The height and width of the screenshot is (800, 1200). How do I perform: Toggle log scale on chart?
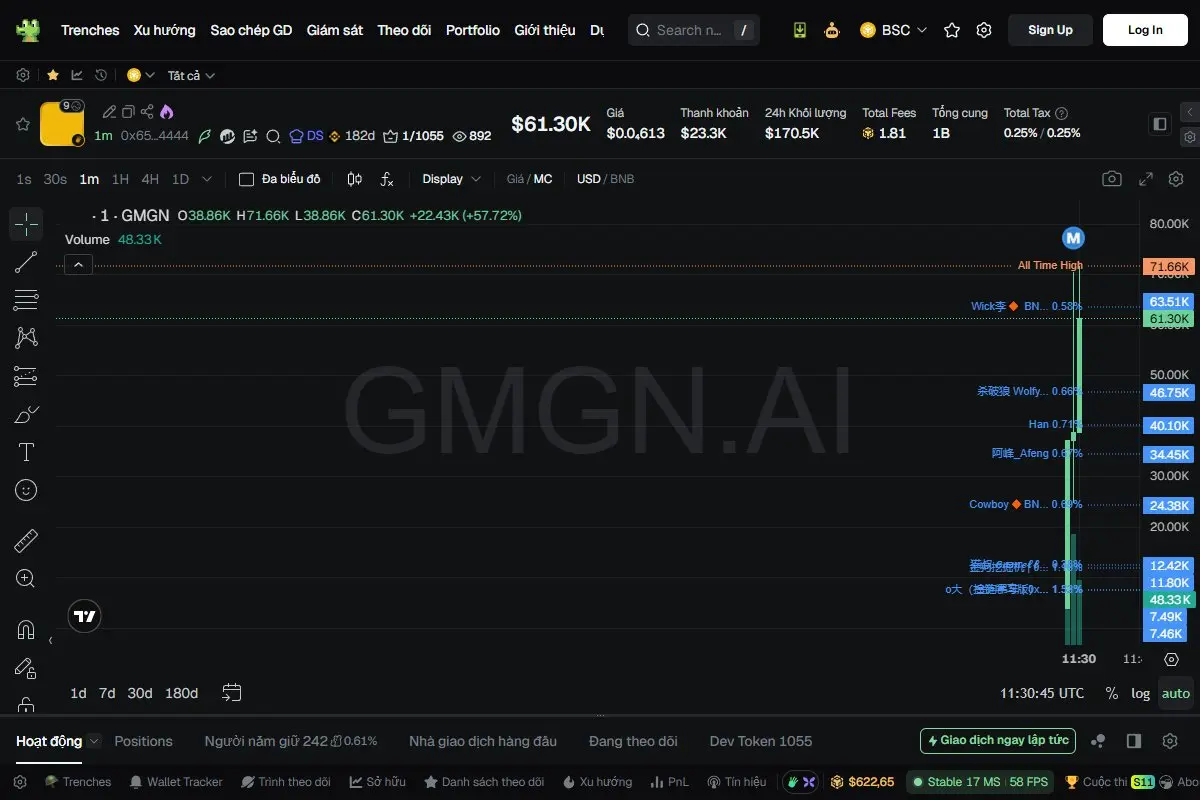point(1141,693)
